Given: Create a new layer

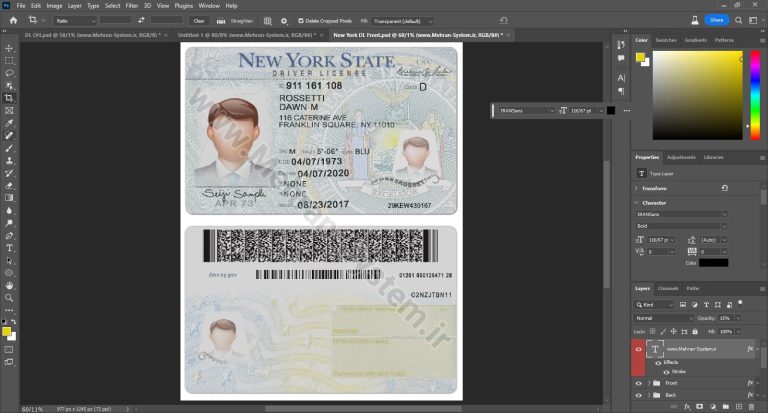Looking at the screenshot, I should click(x=739, y=407).
